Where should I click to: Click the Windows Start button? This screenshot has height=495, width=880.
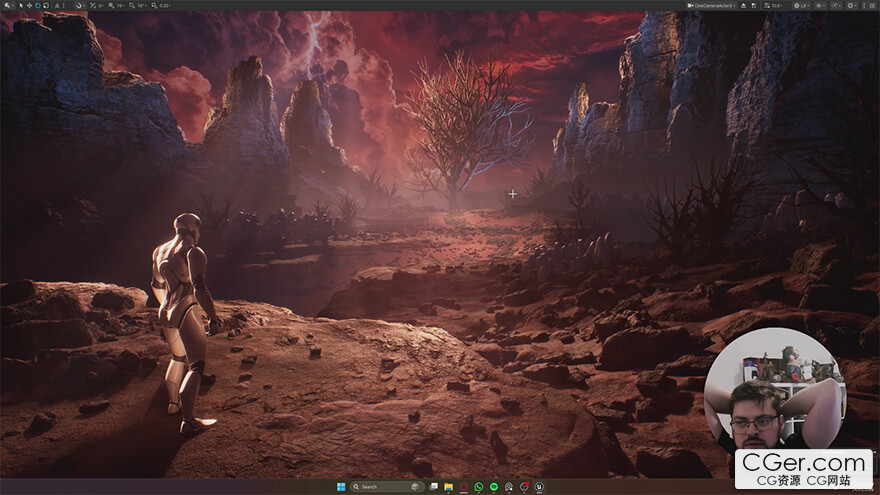[341, 487]
